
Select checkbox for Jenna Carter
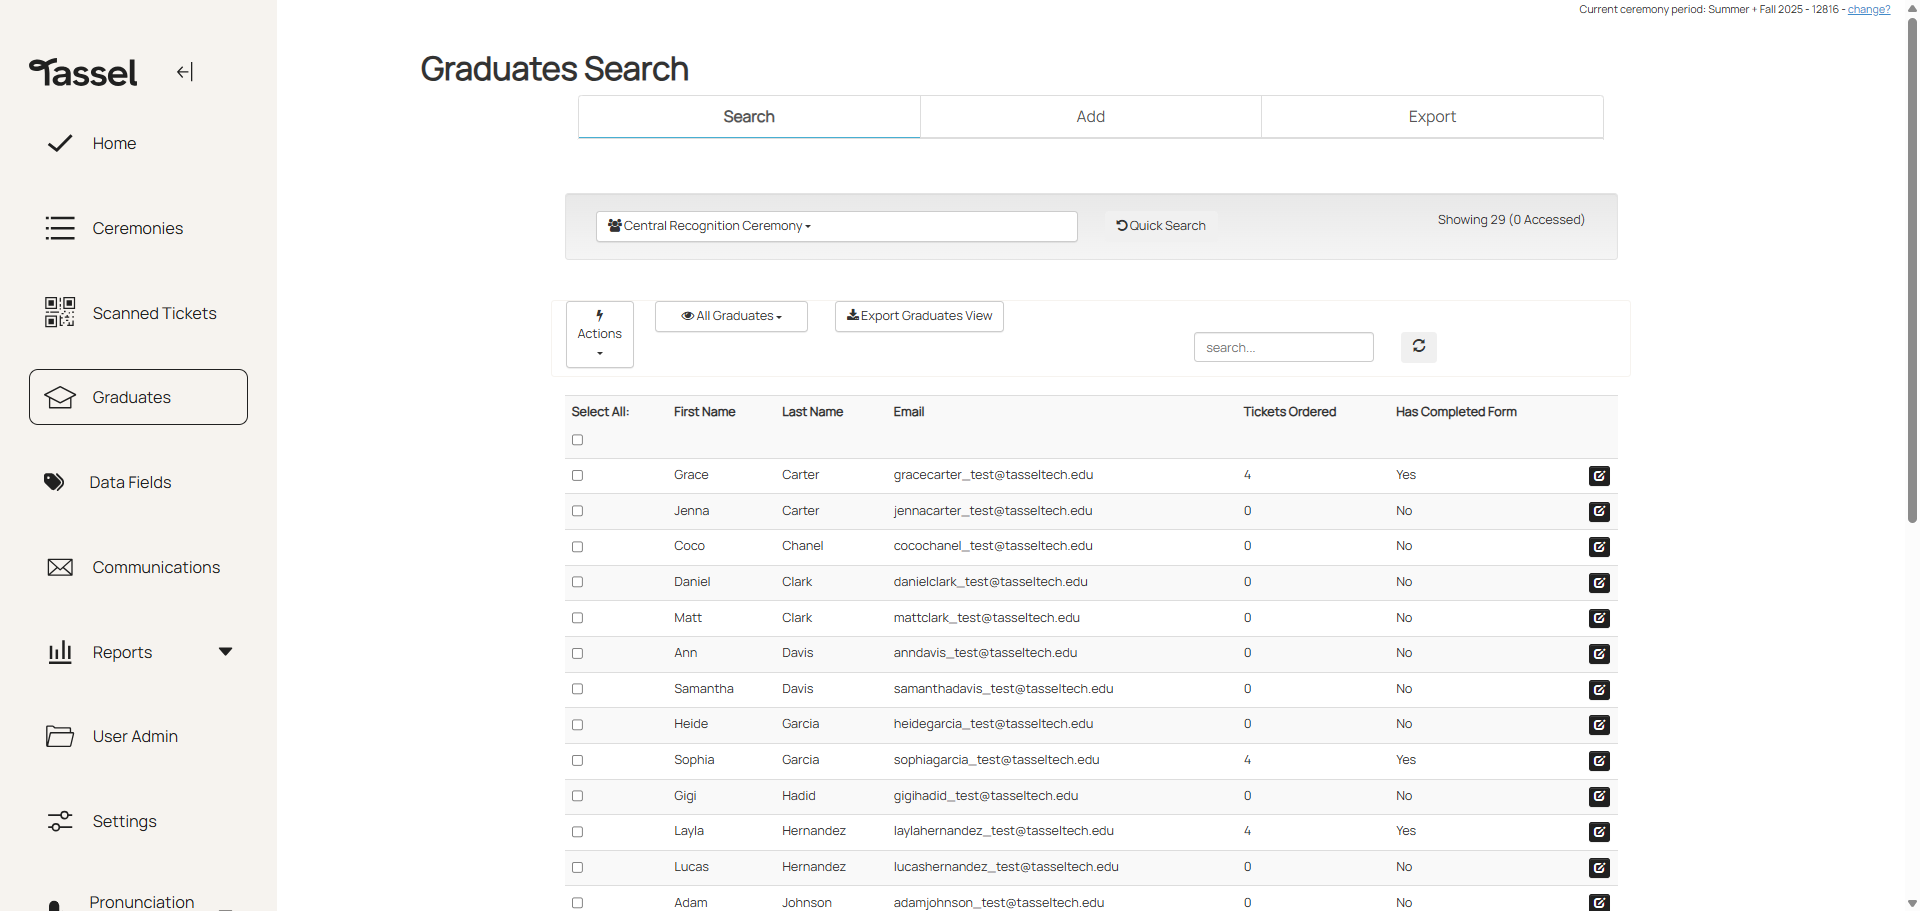tap(577, 511)
